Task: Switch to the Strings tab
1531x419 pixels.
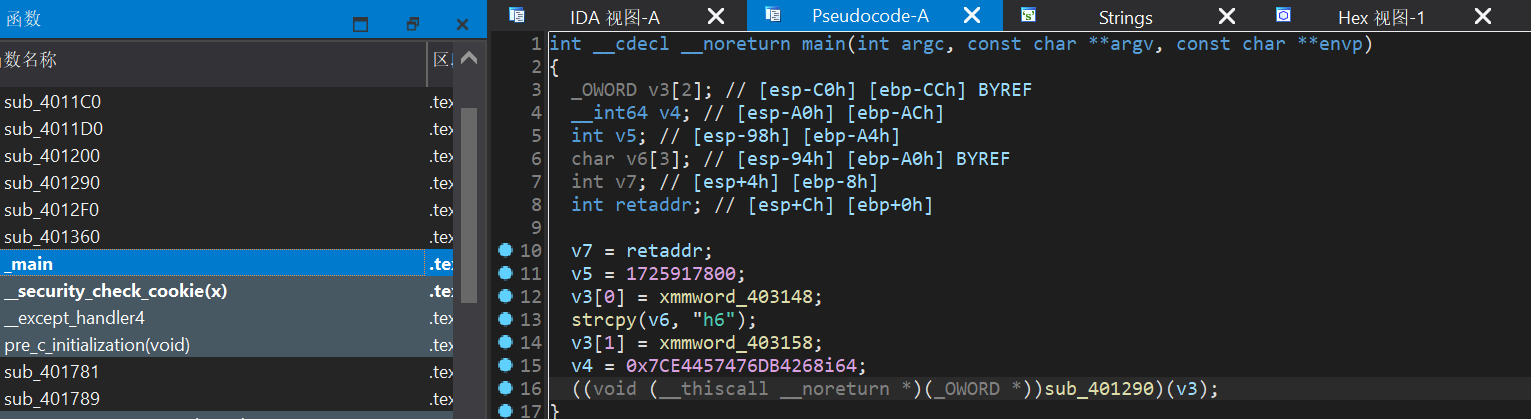Action: coord(1125,17)
